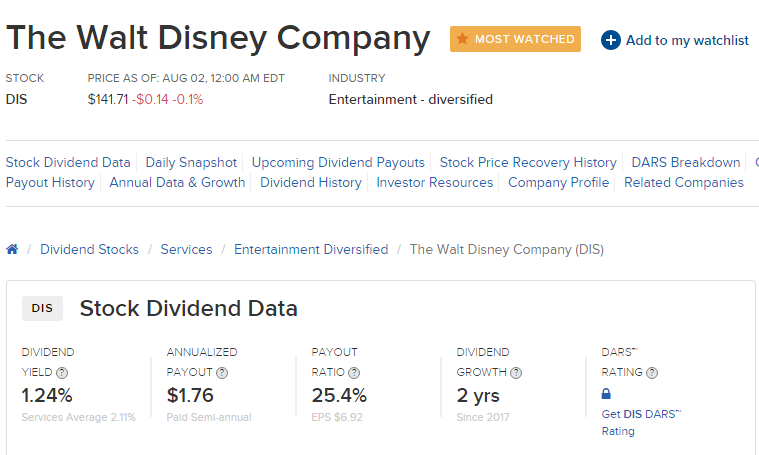
Task: Open Dividend Growth help question mark
Action: click(516, 373)
